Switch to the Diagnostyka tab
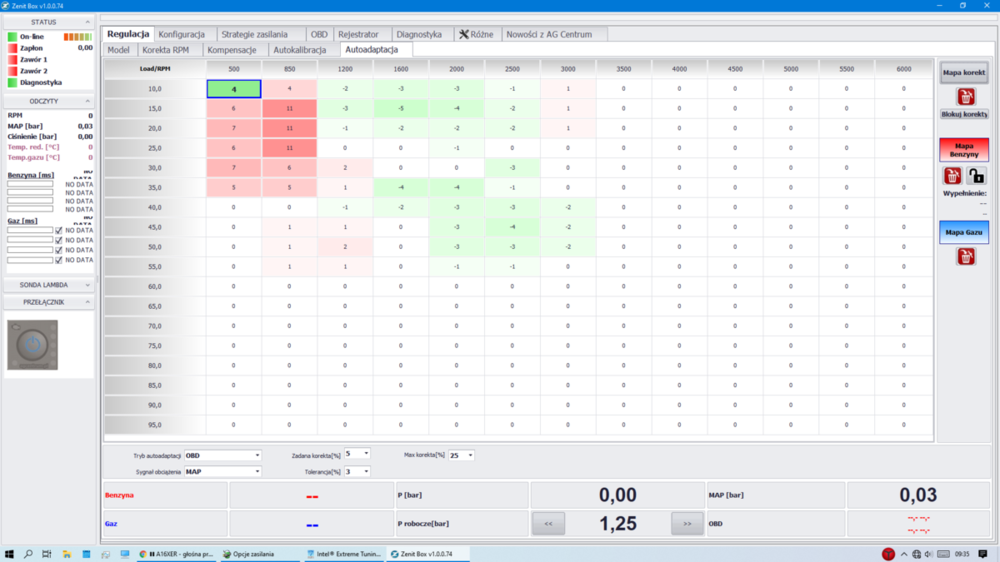Screen dimensions: 1000x562 click(x=418, y=34)
